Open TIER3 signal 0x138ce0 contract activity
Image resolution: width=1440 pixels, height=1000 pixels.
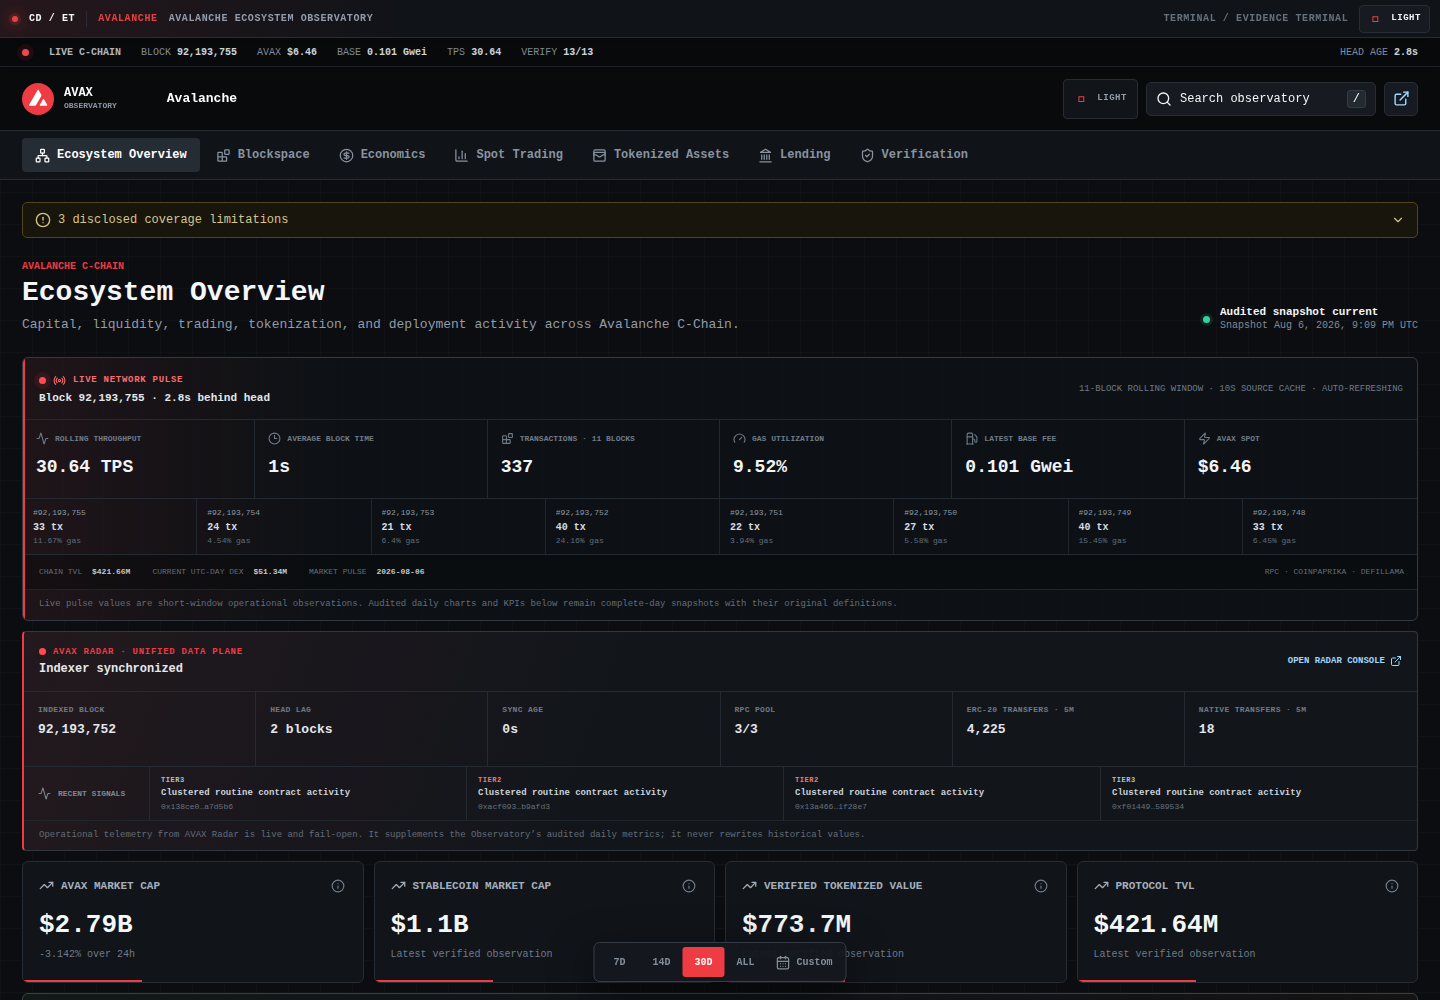307,793
